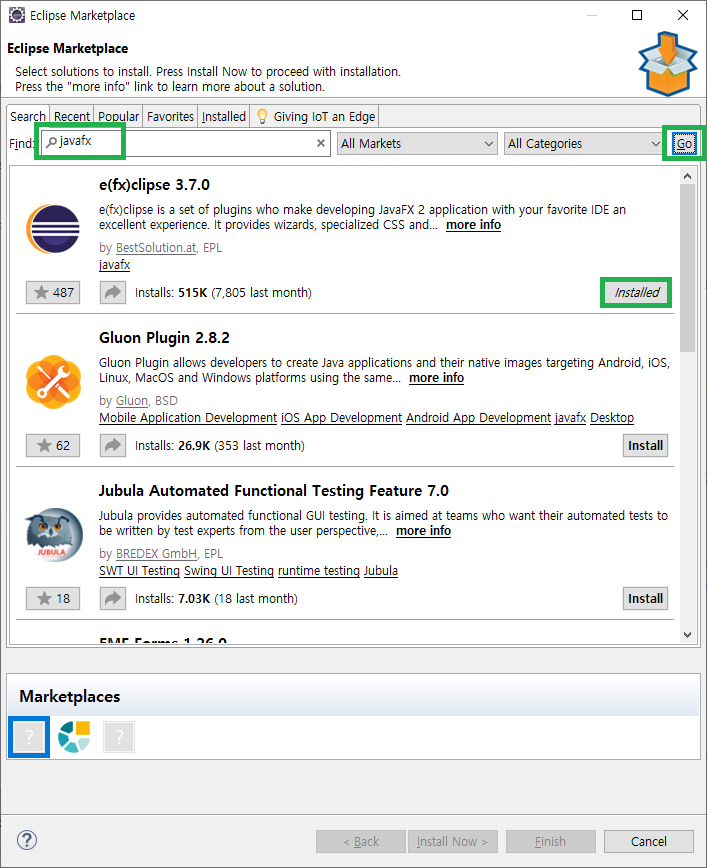Click the Install Now button
Screen dimensions: 707x868
(452, 841)
